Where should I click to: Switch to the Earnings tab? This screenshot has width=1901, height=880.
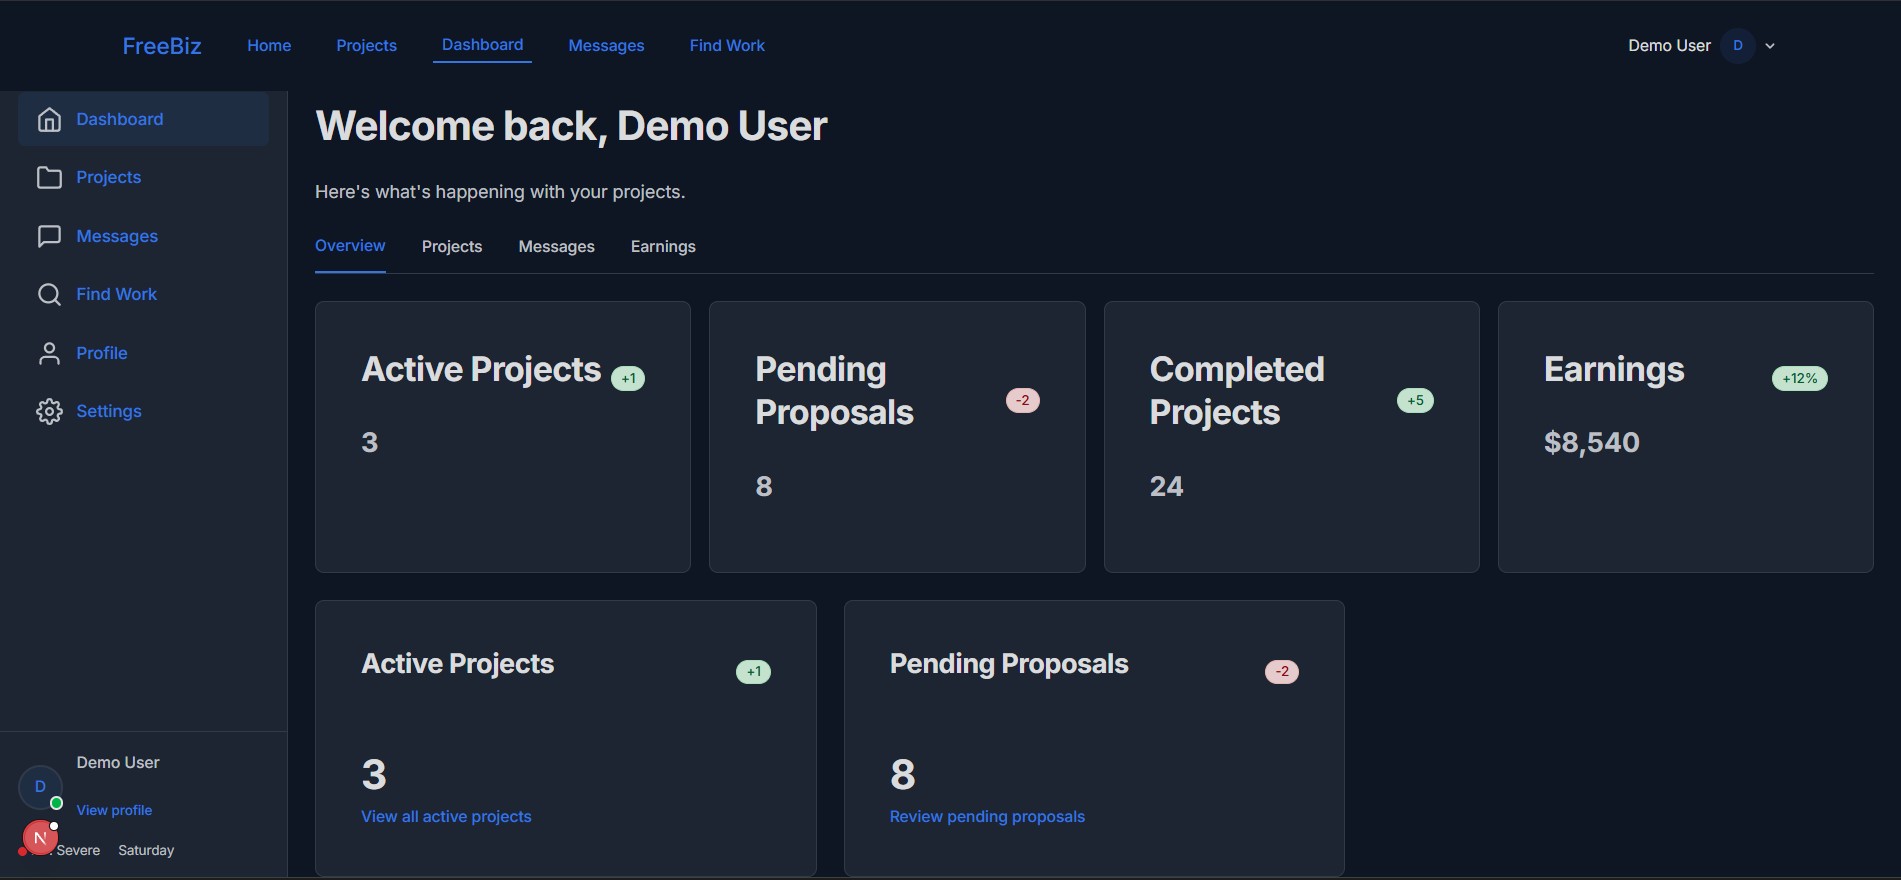(x=663, y=247)
